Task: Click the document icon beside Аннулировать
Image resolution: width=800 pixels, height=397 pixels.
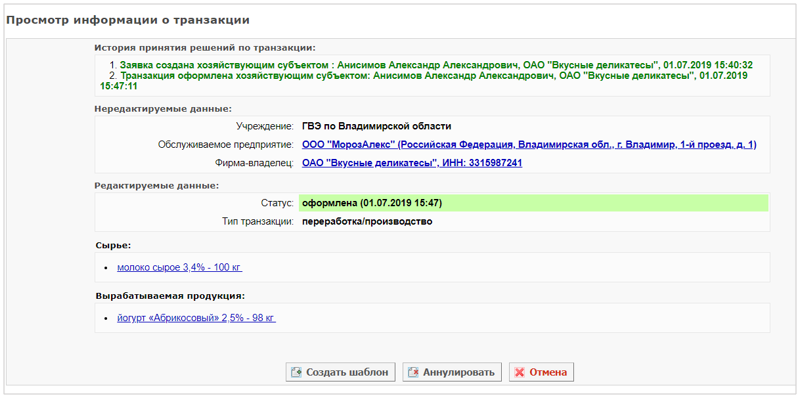Action: (x=413, y=372)
